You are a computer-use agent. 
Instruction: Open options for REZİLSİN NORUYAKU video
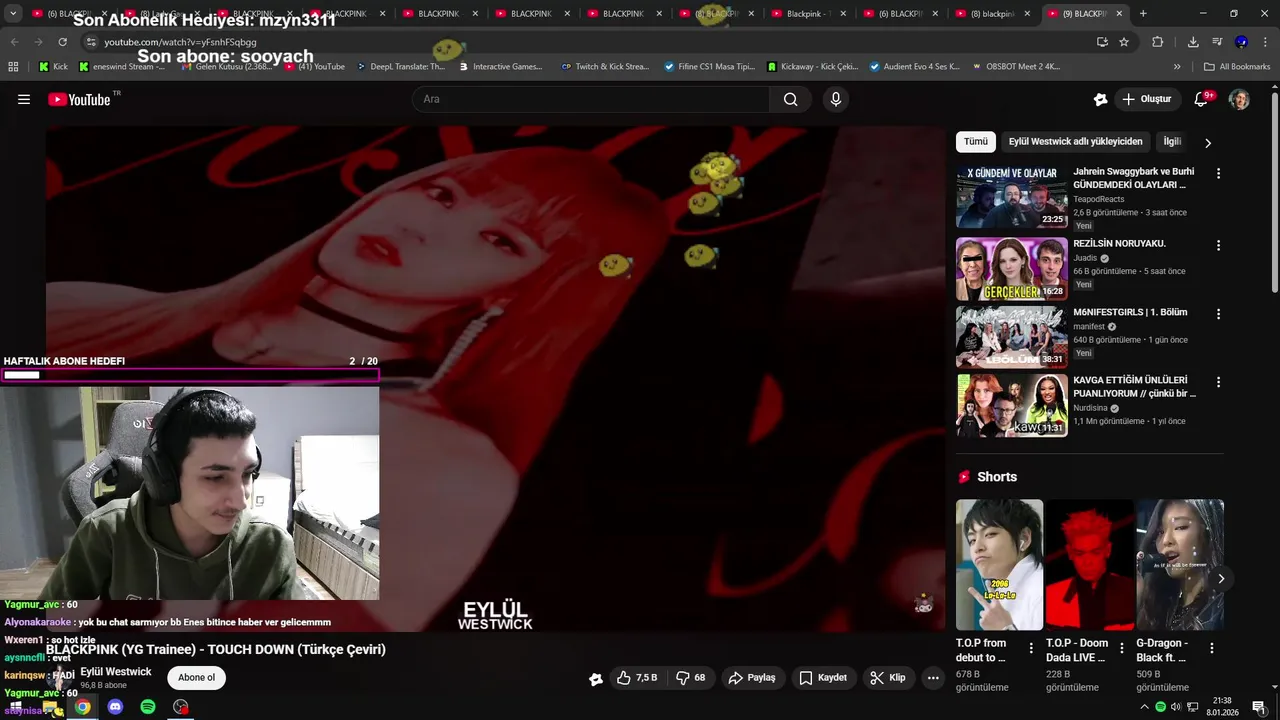pos(1218,246)
